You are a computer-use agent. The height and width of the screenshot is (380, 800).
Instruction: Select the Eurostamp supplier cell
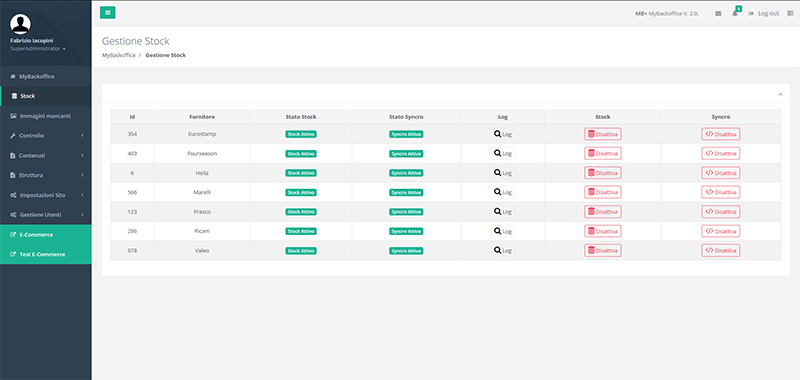(x=202, y=134)
